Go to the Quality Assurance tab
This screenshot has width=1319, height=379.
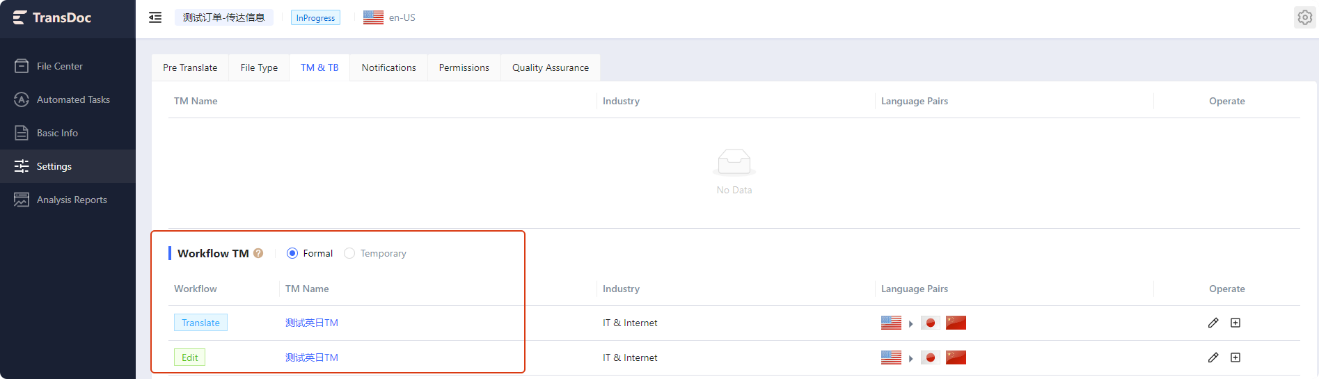click(x=550, y=68)
